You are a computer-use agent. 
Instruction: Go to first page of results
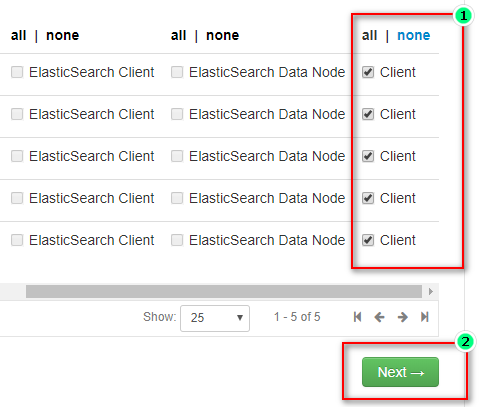coord(357,317)
